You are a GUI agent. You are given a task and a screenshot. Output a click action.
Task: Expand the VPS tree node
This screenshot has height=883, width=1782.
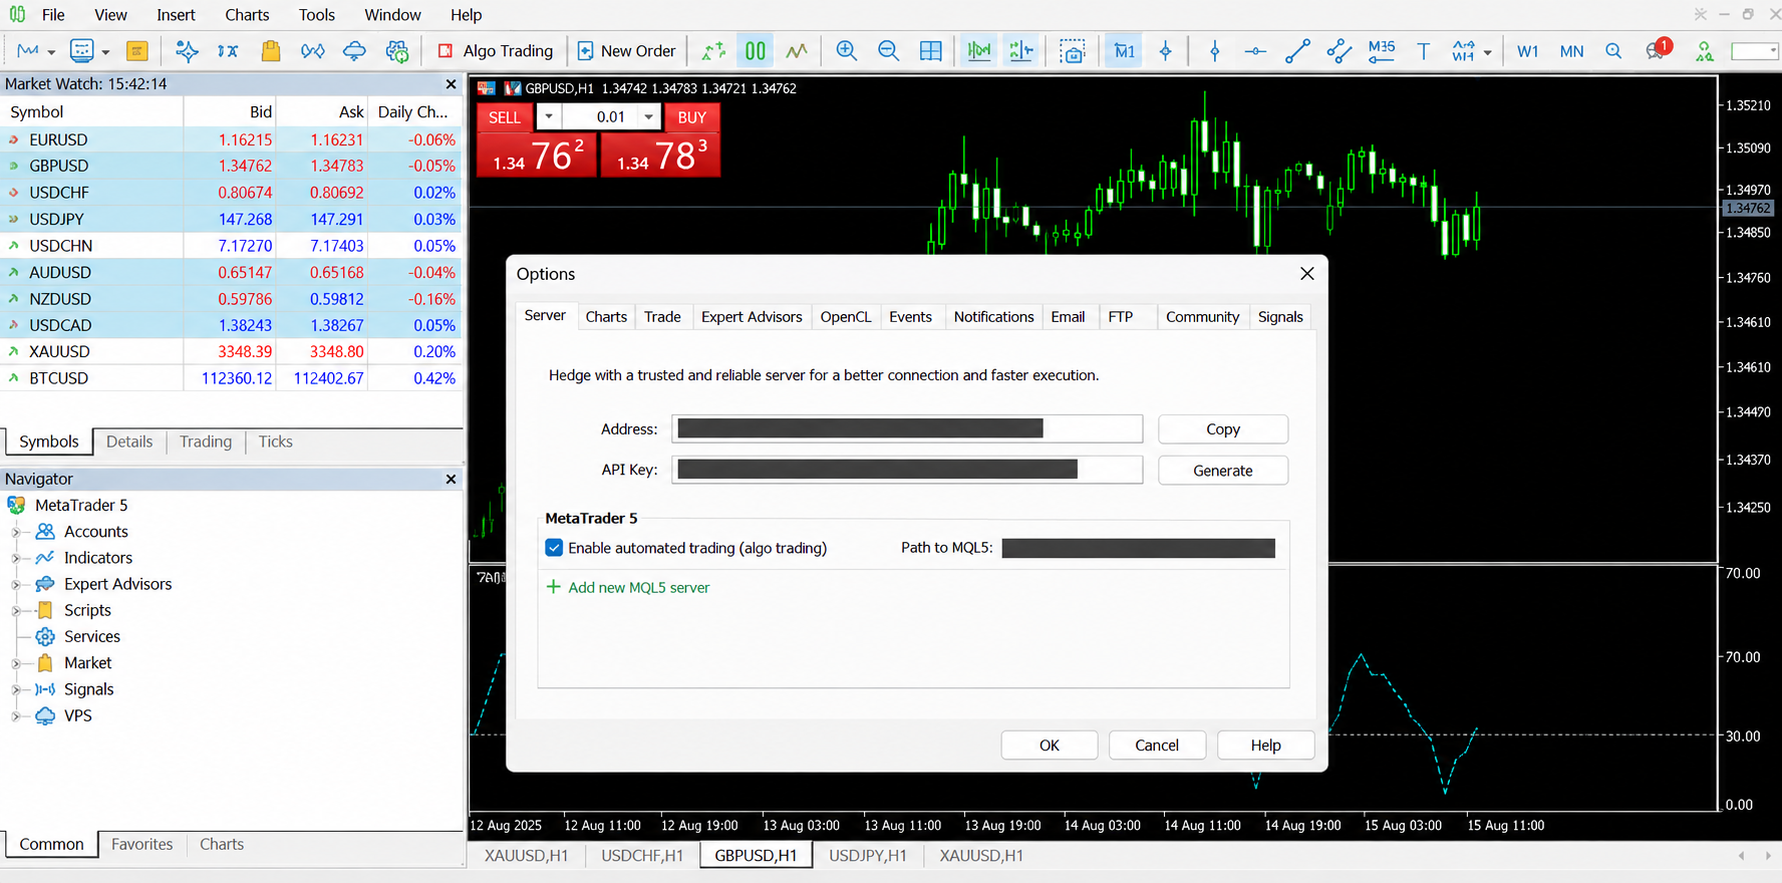16,716
